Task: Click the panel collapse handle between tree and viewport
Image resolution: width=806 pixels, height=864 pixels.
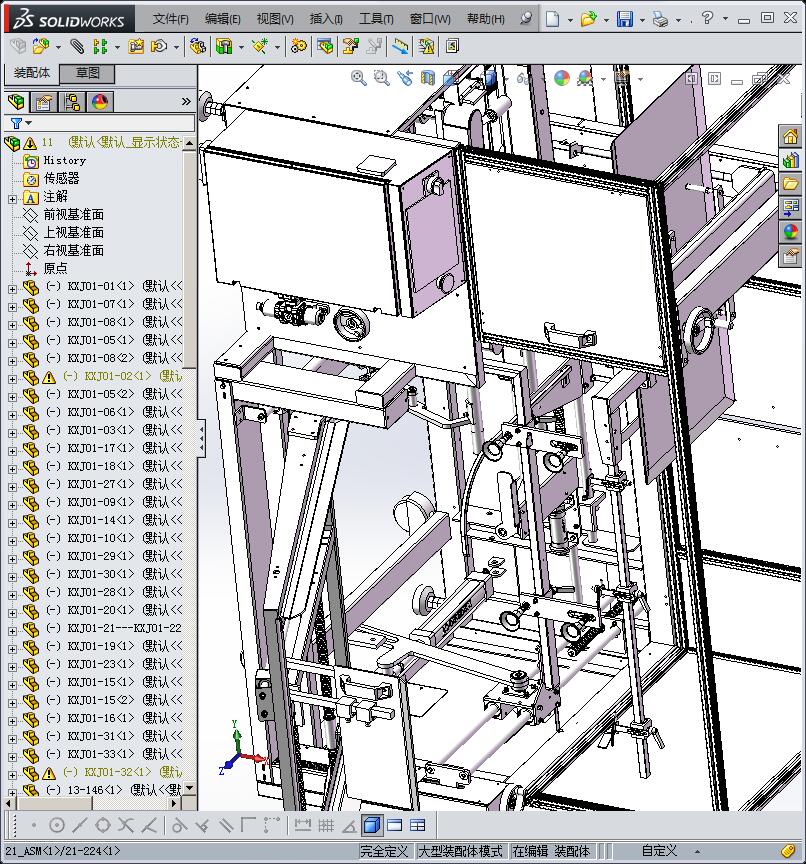Action: (x=202, y=438)
